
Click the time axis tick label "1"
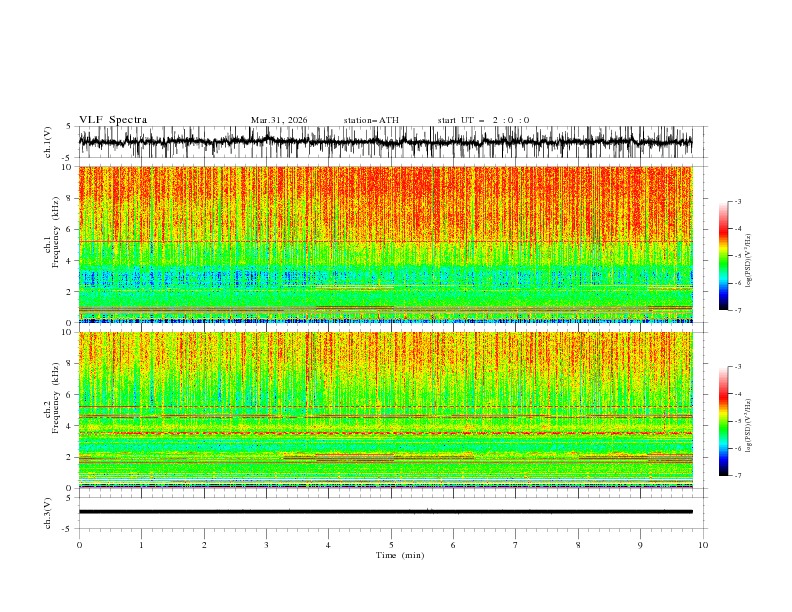point(141,545)
